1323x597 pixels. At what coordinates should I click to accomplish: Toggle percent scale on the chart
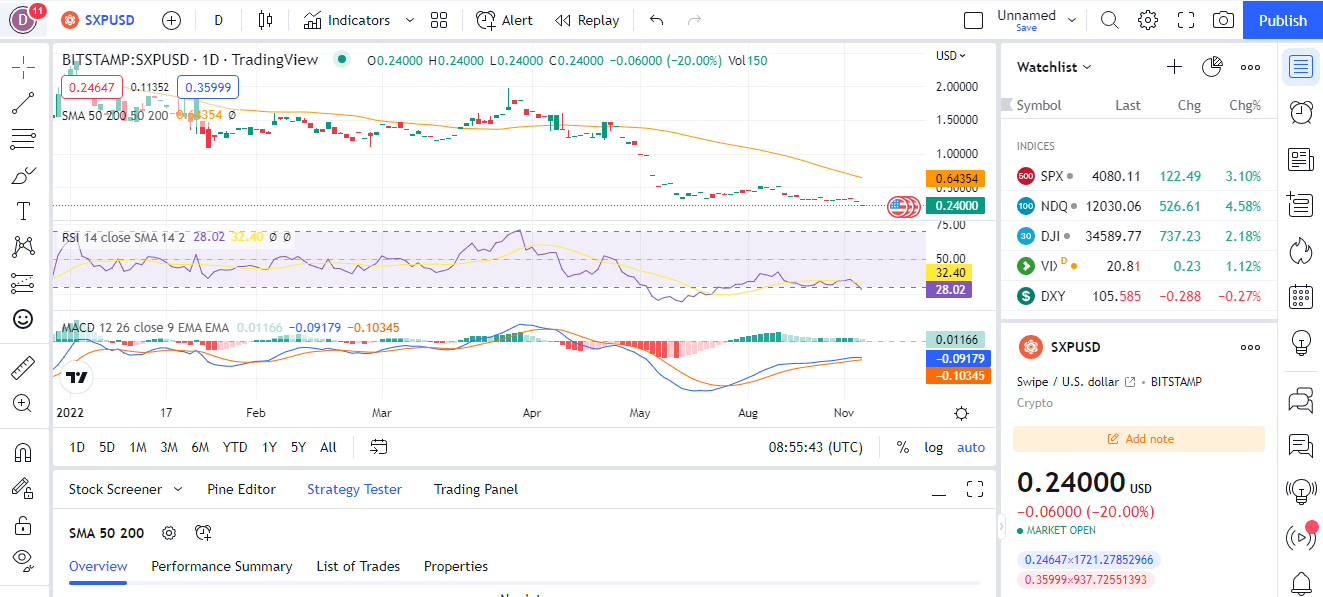903,447
